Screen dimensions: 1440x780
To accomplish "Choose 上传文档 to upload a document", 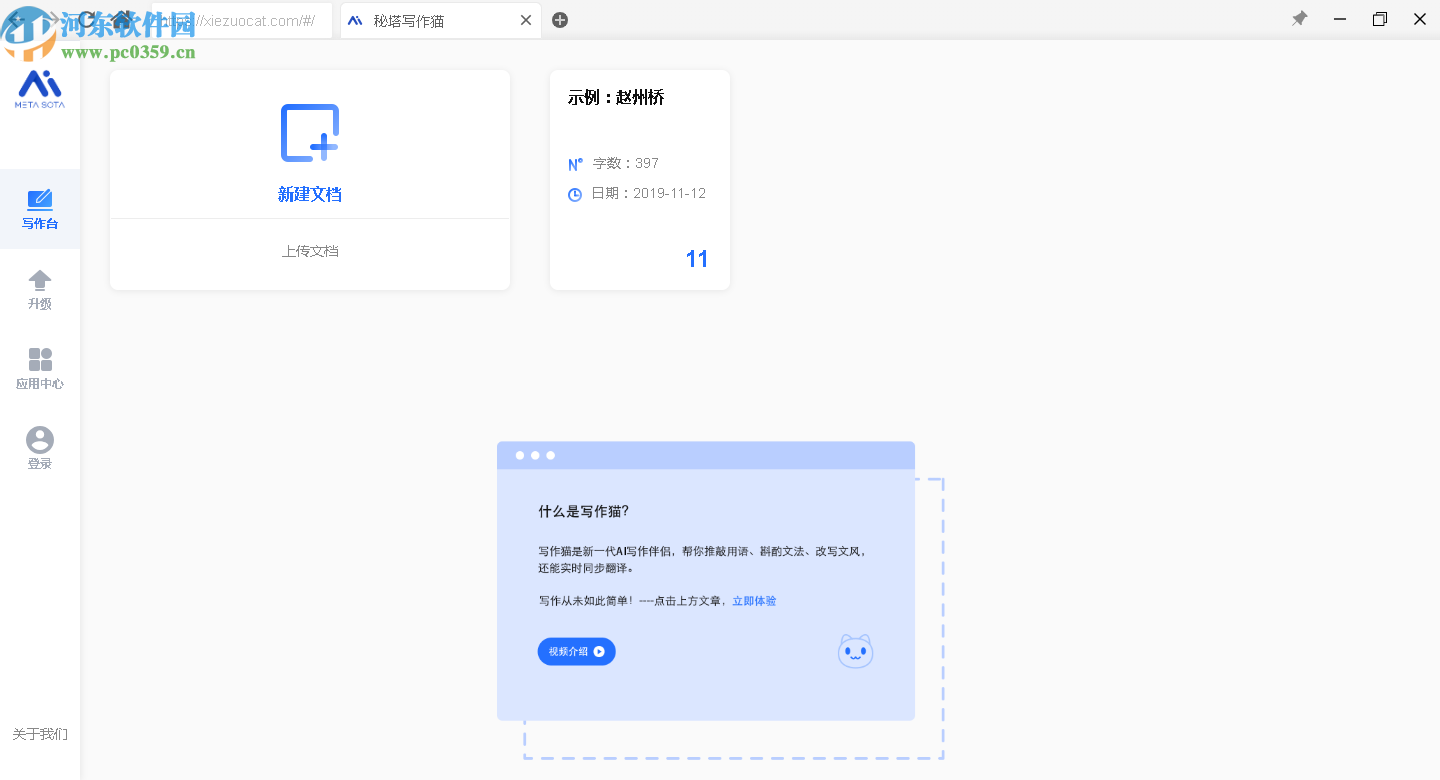I will [x=310, y=251].
